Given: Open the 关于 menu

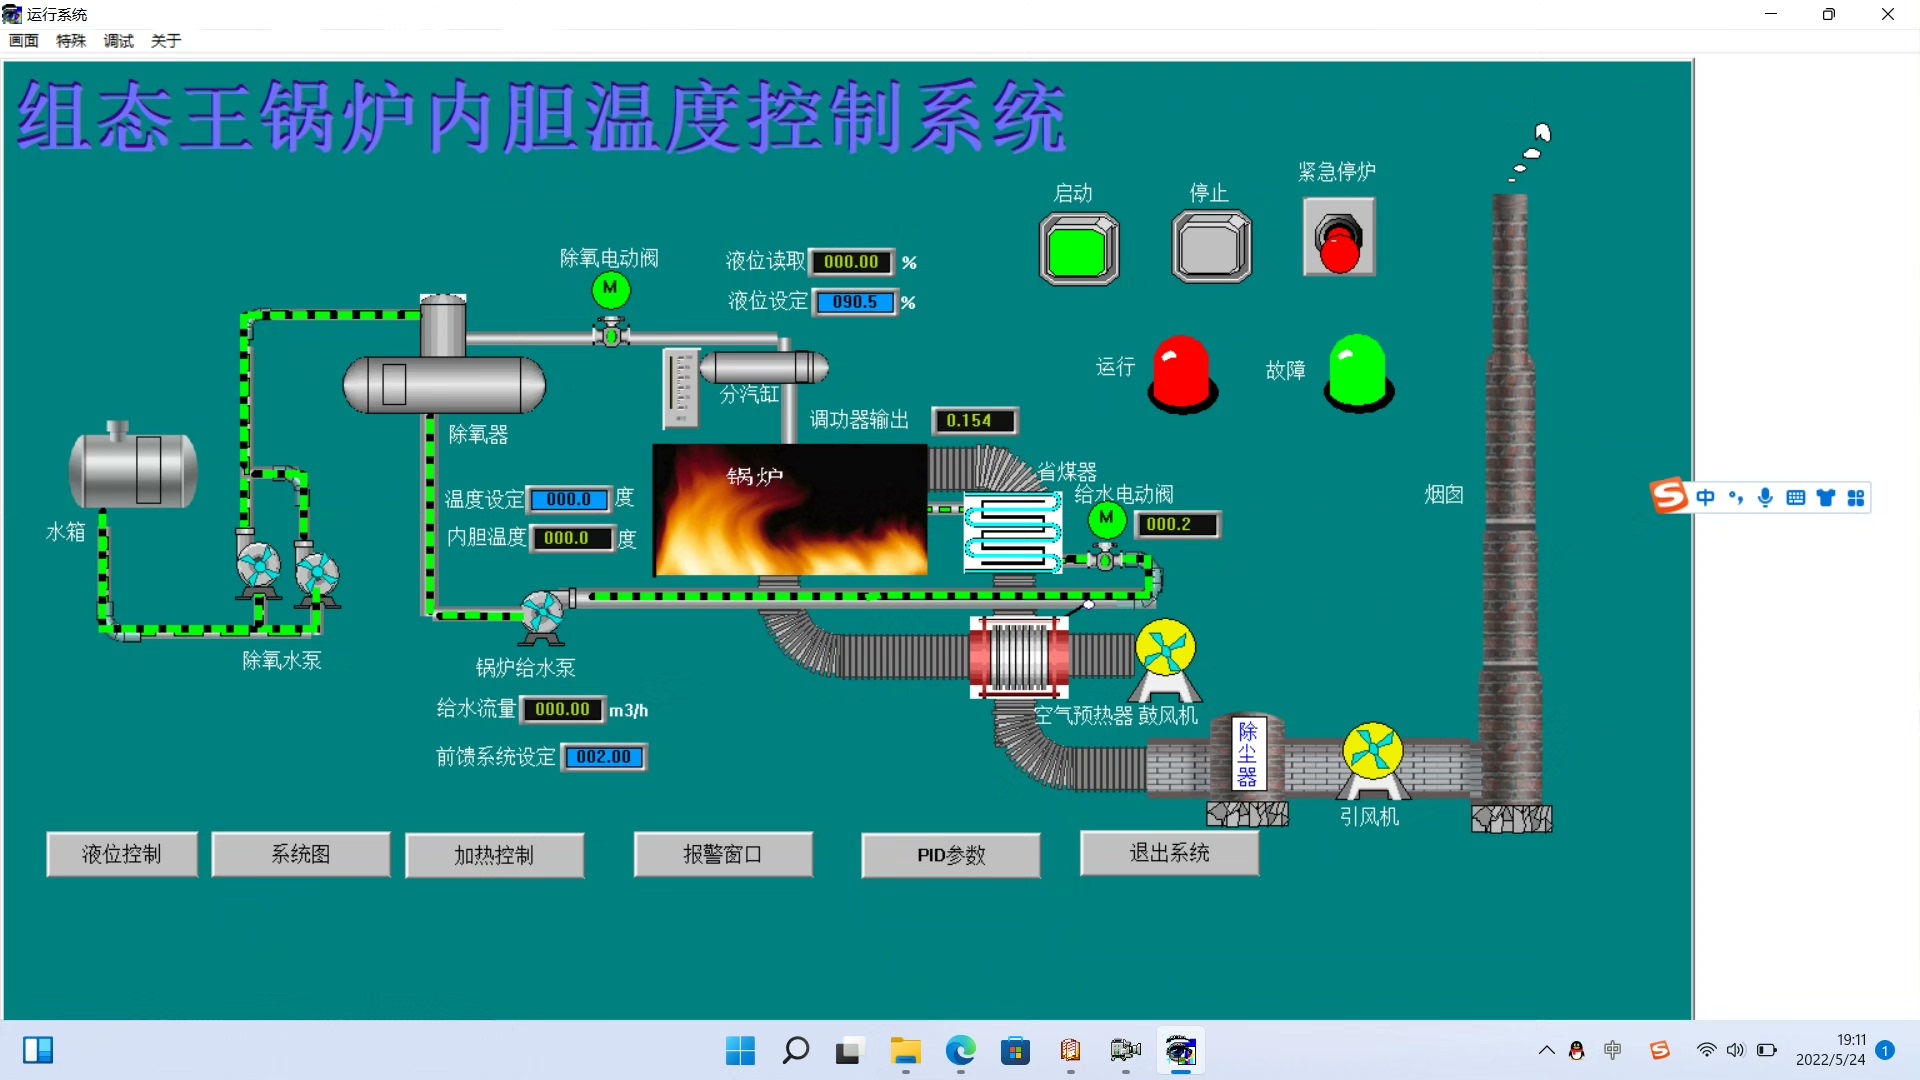Looking at the screenshot, I should coord(165,41).
